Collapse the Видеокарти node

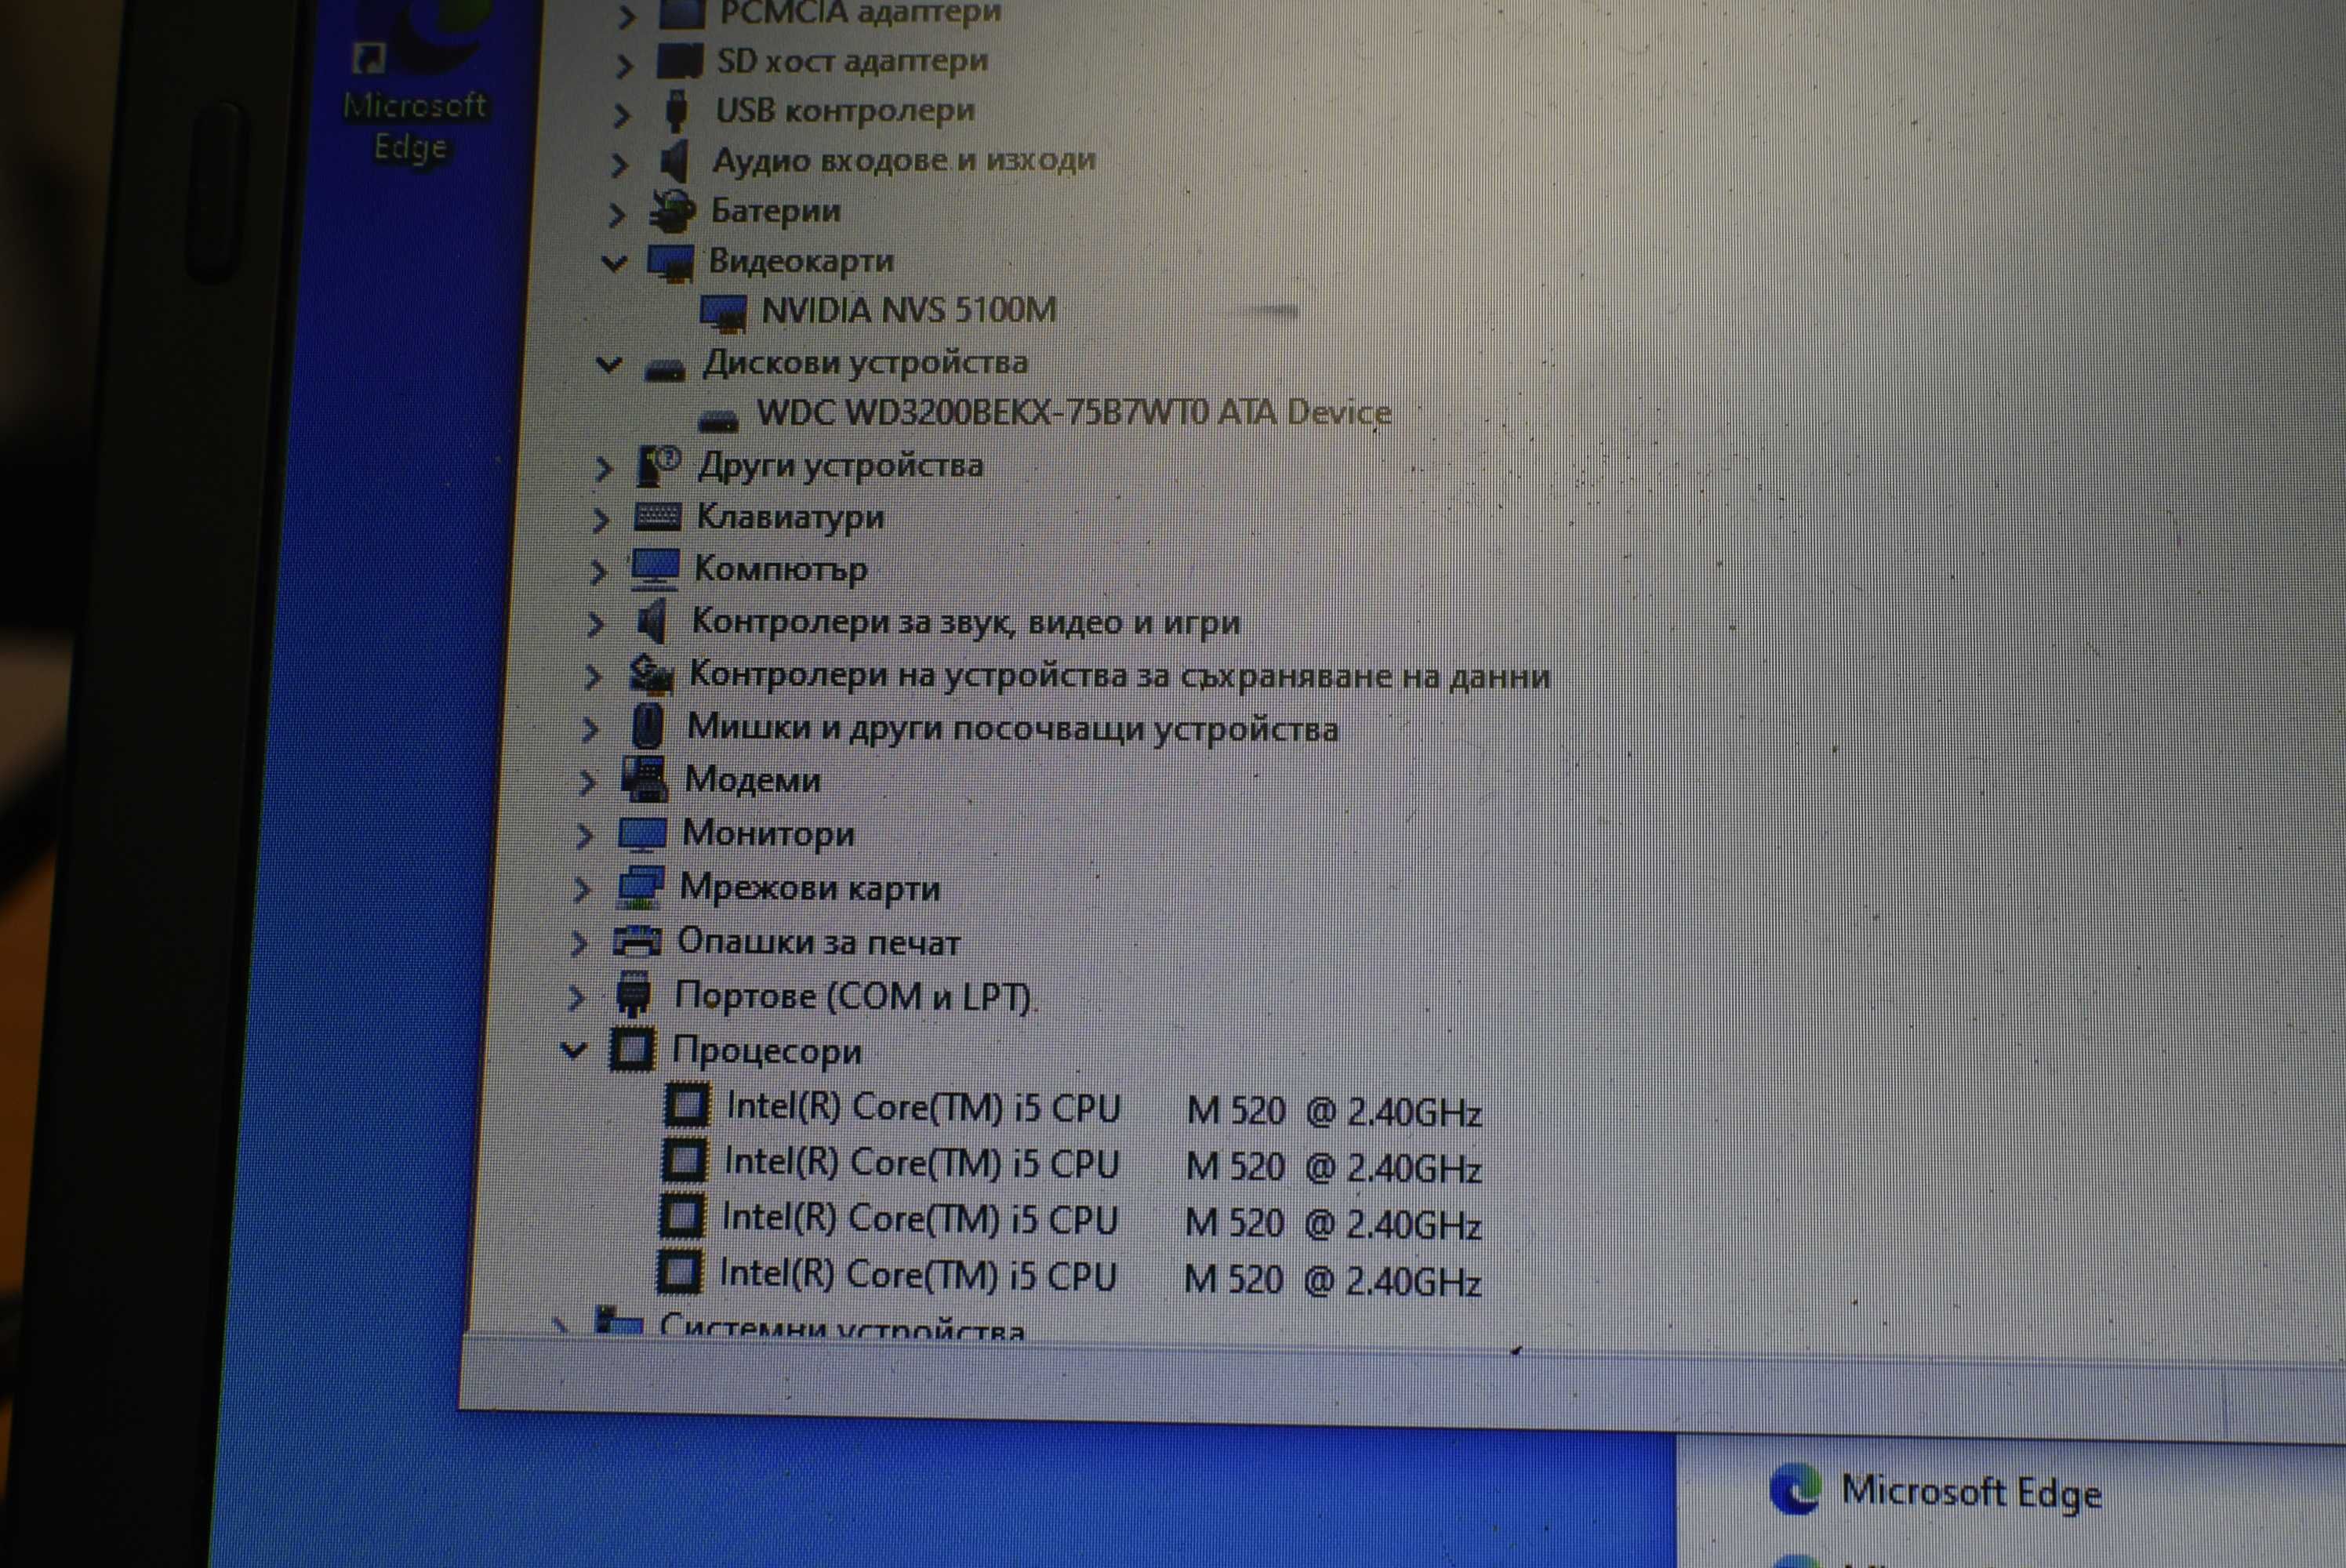(x=614, y=264)
